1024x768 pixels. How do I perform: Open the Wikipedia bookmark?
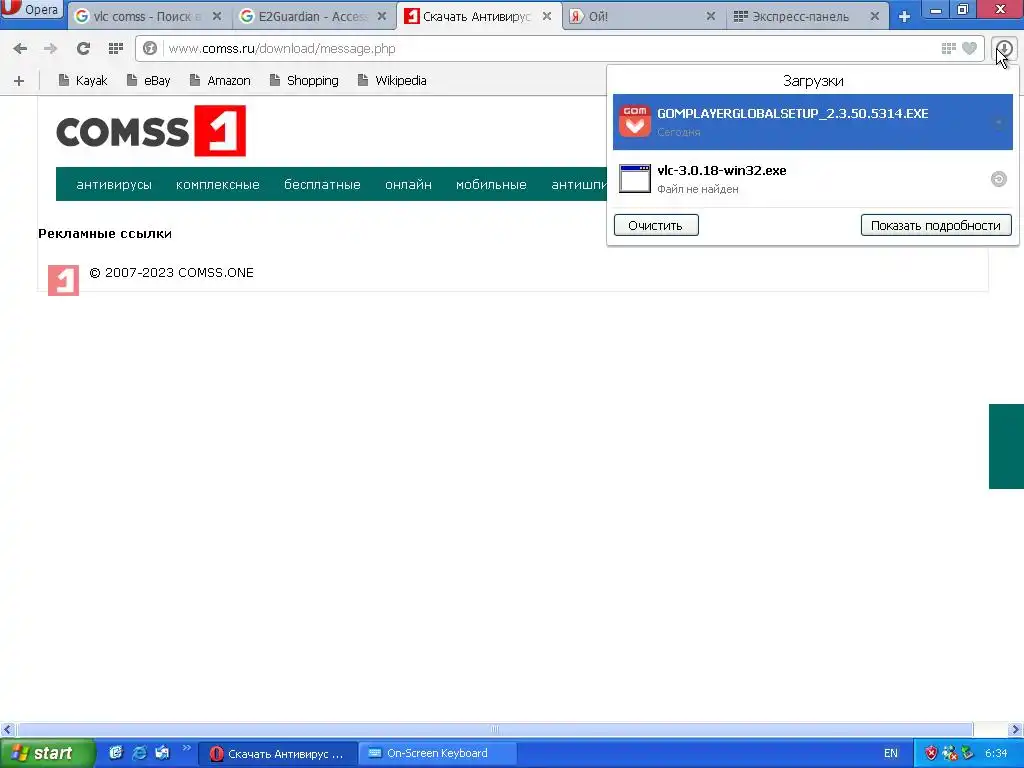point(392,80)
